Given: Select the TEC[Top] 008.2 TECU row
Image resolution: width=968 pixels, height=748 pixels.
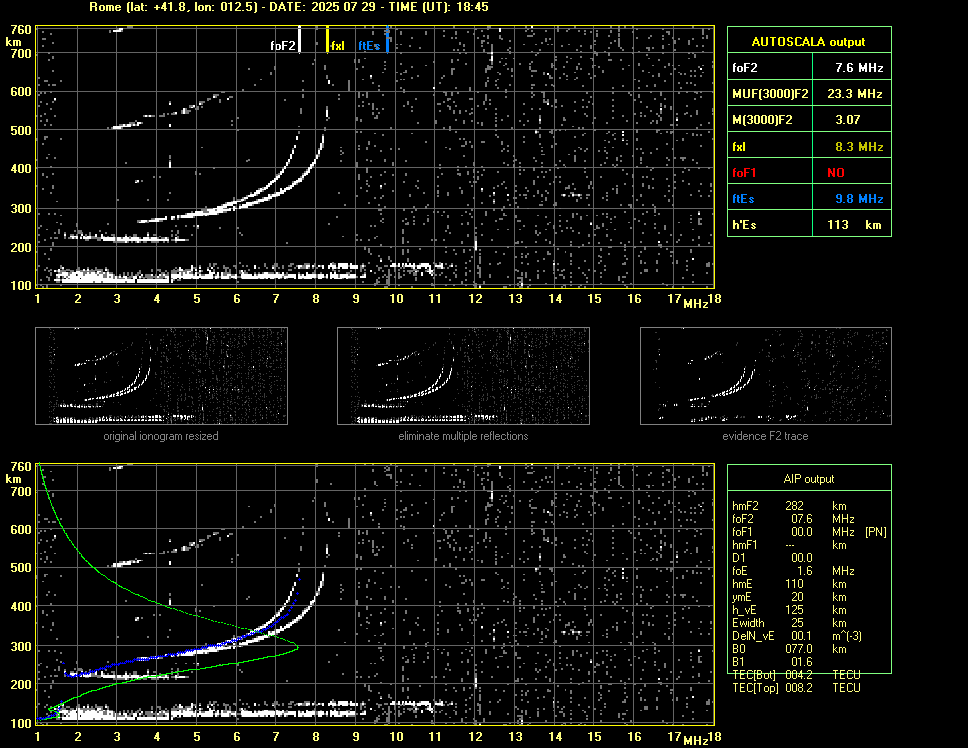Looking at the screenshot, I should [796, 688].
